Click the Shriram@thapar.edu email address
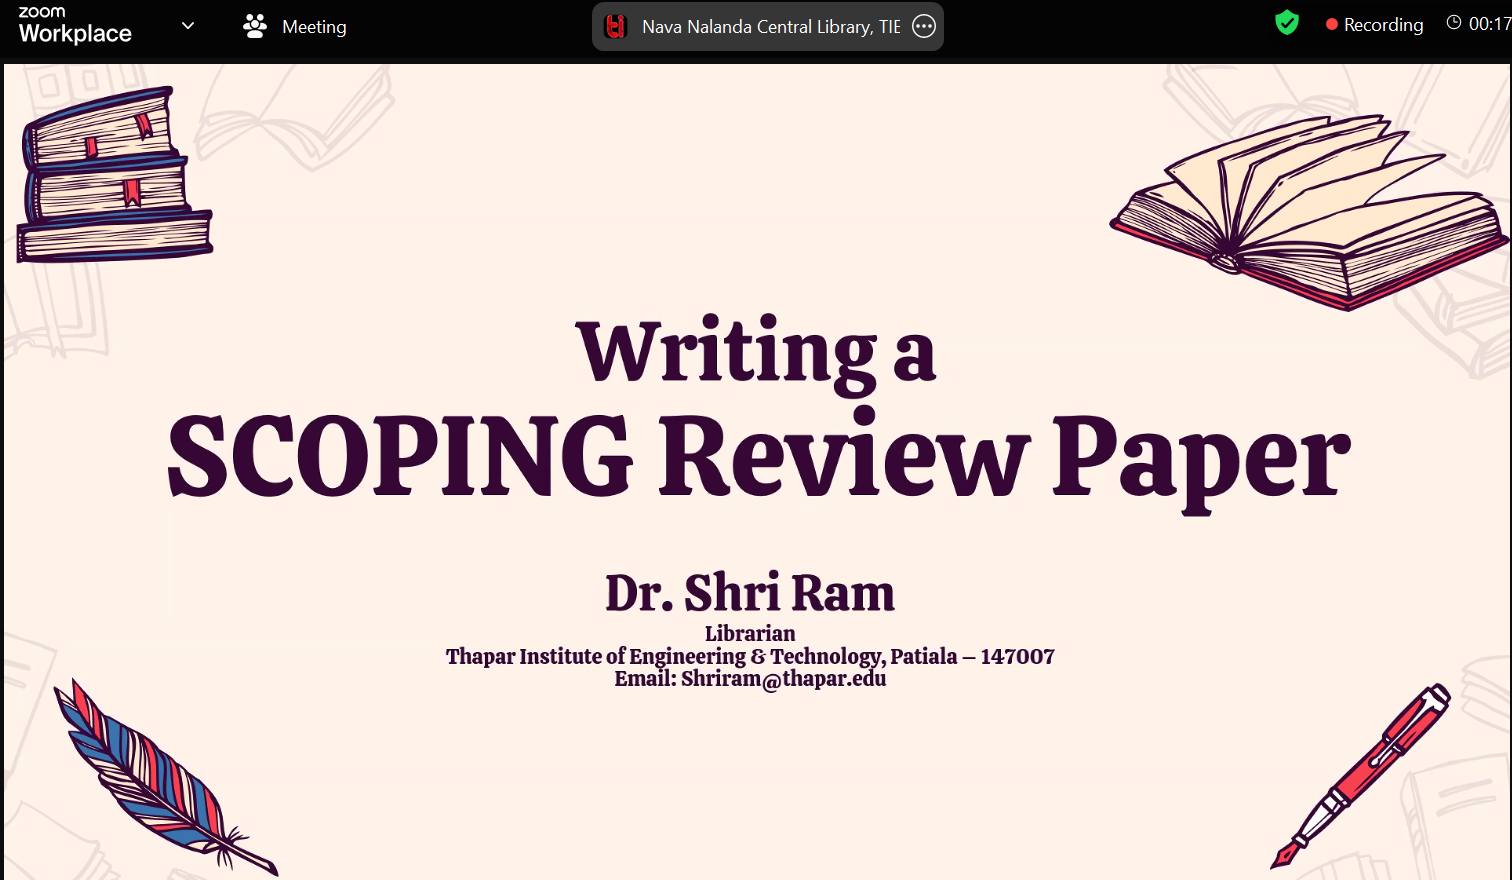Viewport: 1512px width, 880px height. pos(783,679)
